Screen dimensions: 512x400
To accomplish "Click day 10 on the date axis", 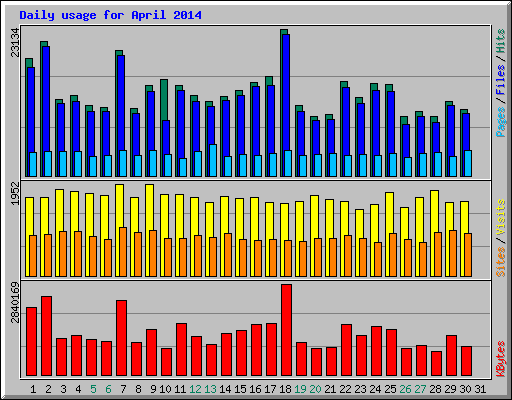I will point(165,389).
